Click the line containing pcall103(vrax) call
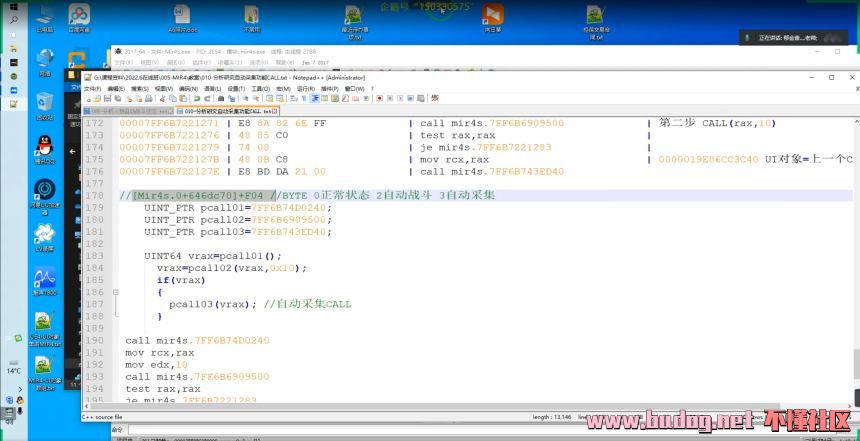This screenshot has width=860, height=441. click(260, 303)
